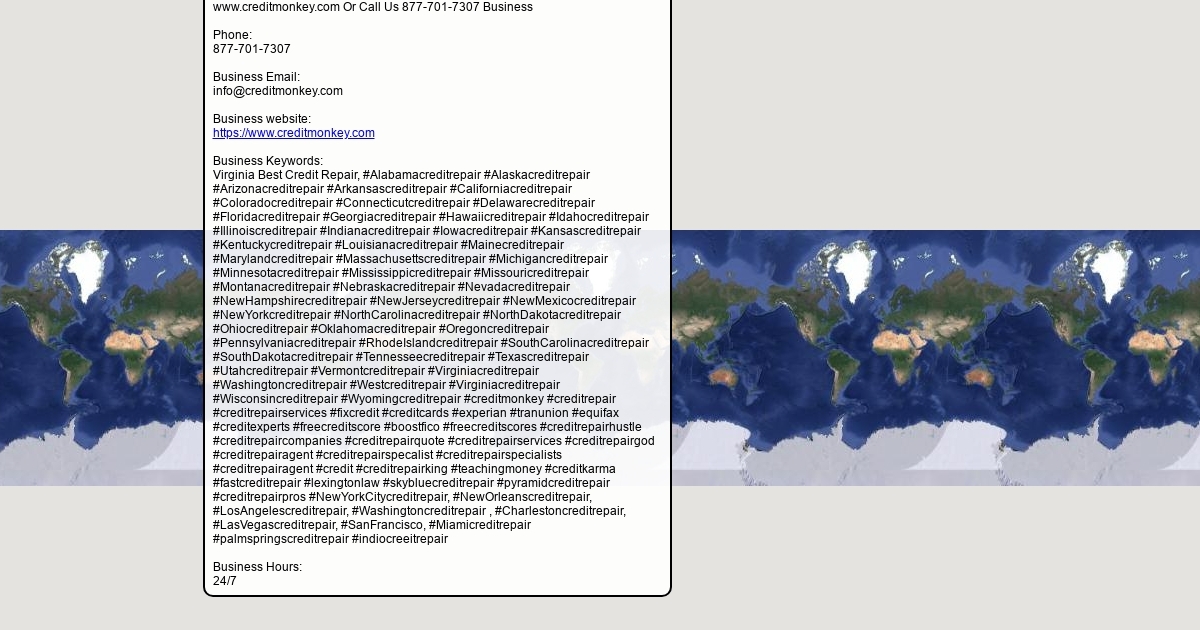Click the #skybluecreditrepair keyword
Screen dimensions: 1200x630
click(x=438, y=483)
